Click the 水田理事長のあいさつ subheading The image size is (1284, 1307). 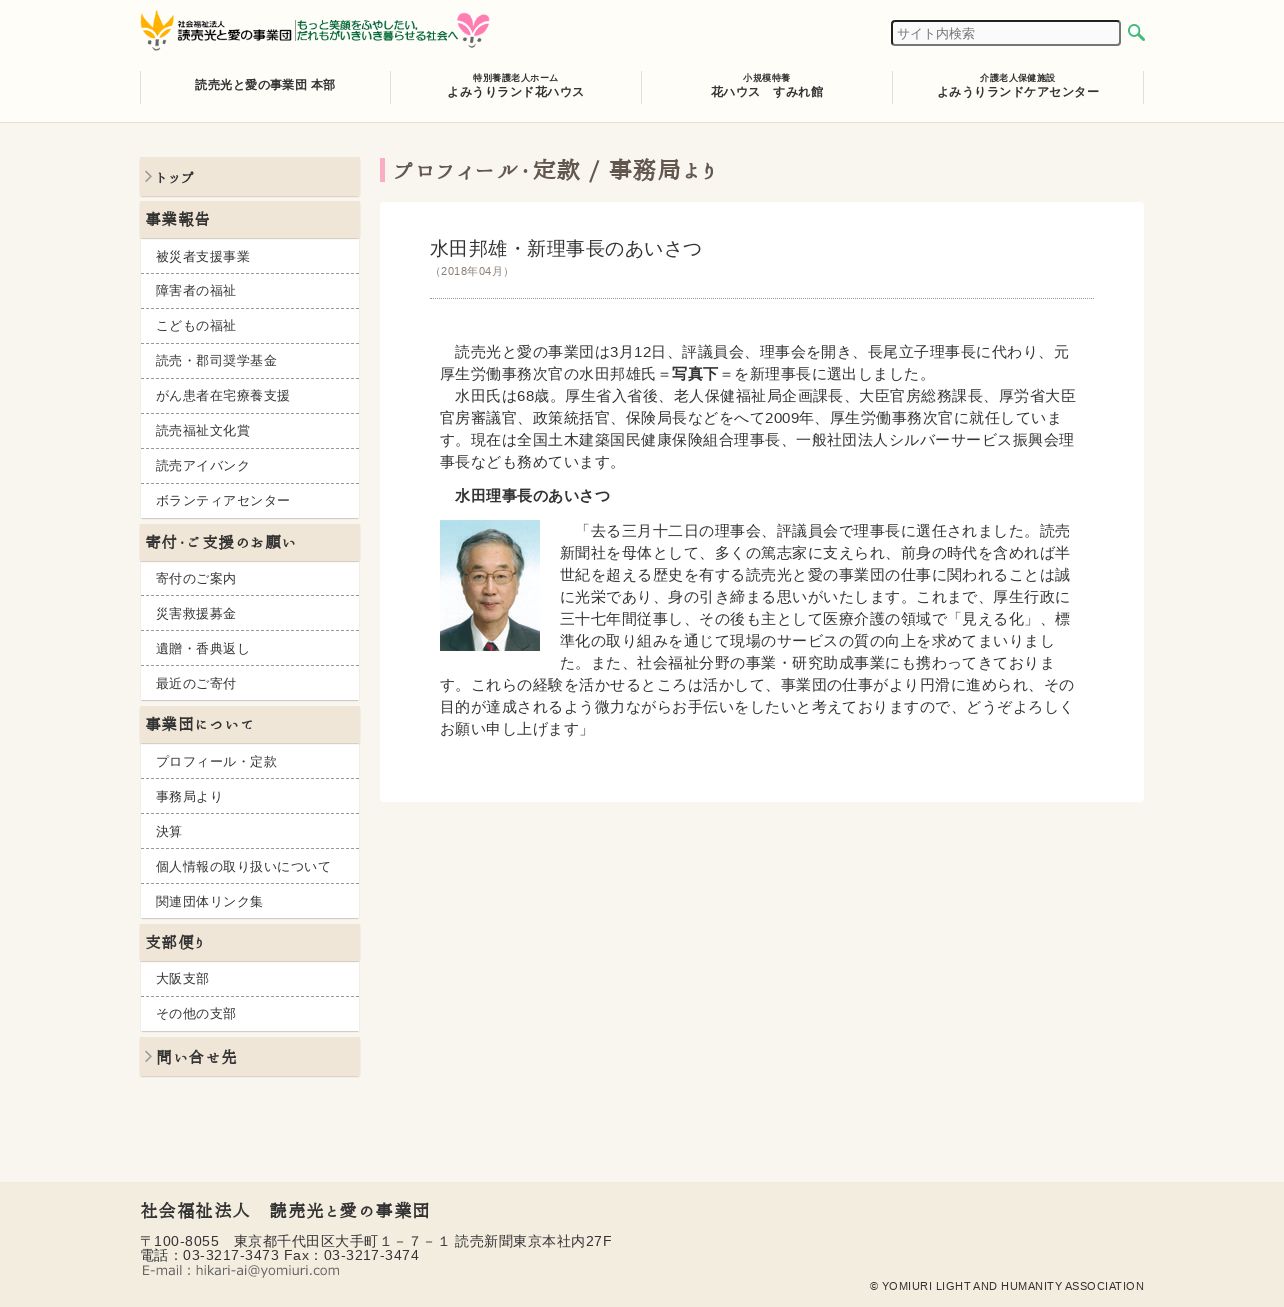[x=532, y=496]
